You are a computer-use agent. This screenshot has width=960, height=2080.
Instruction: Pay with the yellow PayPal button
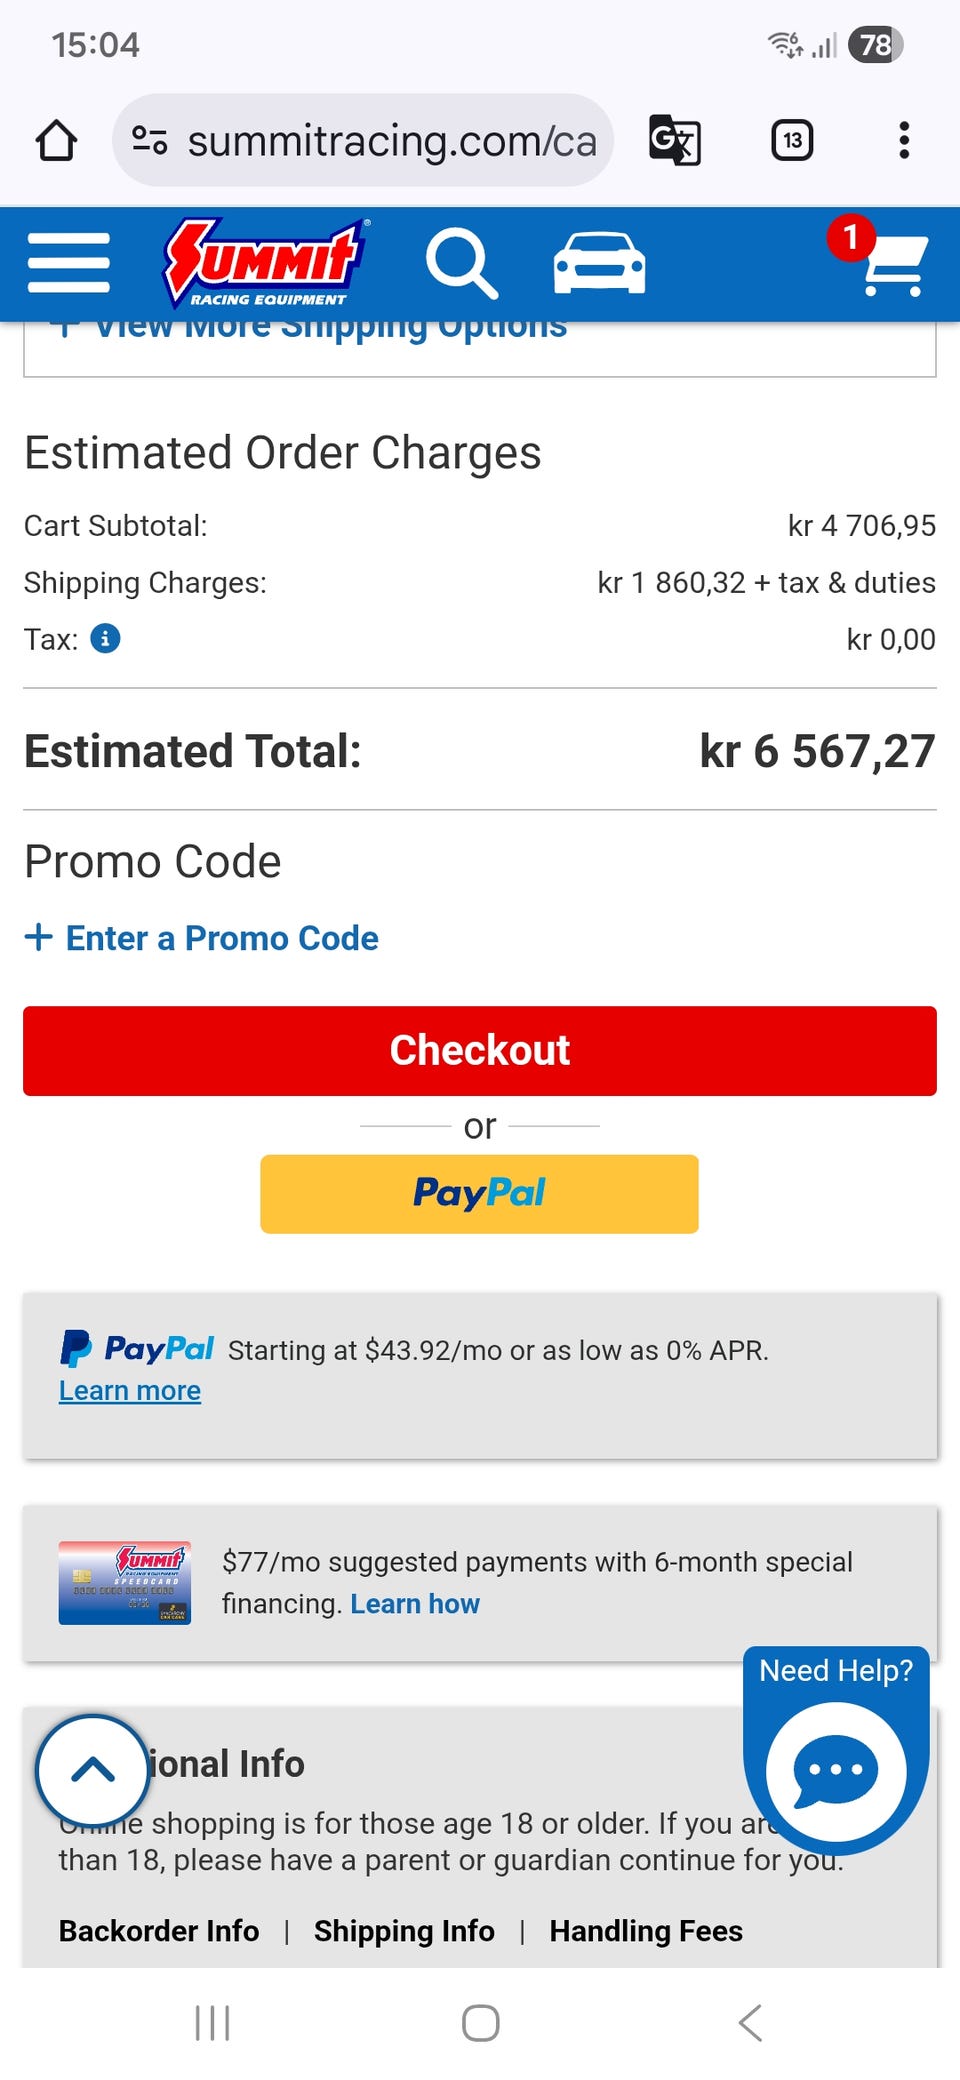point(479,1194)
